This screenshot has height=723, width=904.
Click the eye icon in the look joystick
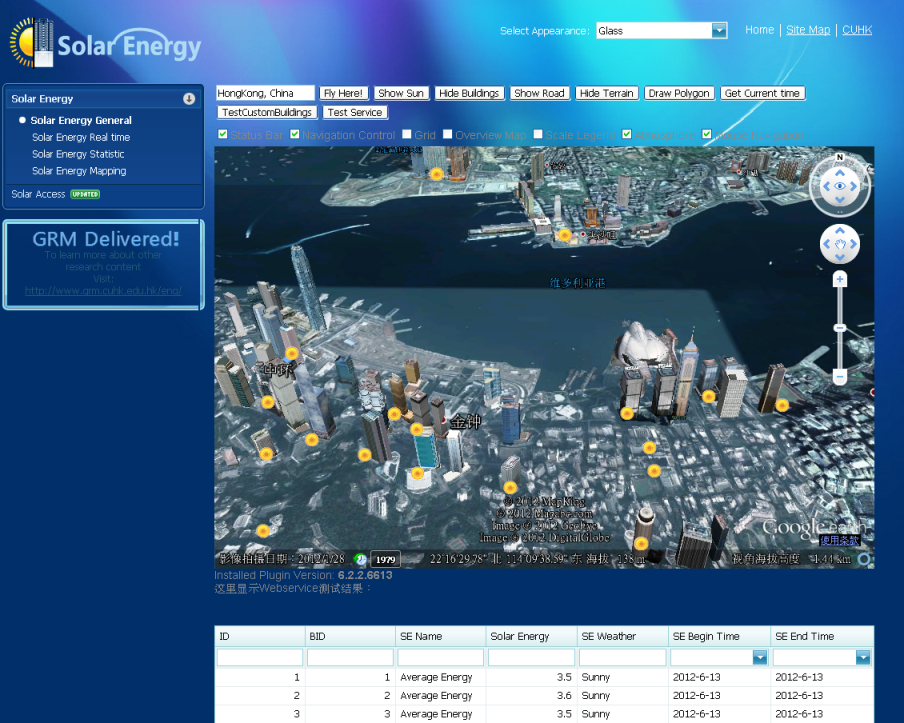point(839,186)
